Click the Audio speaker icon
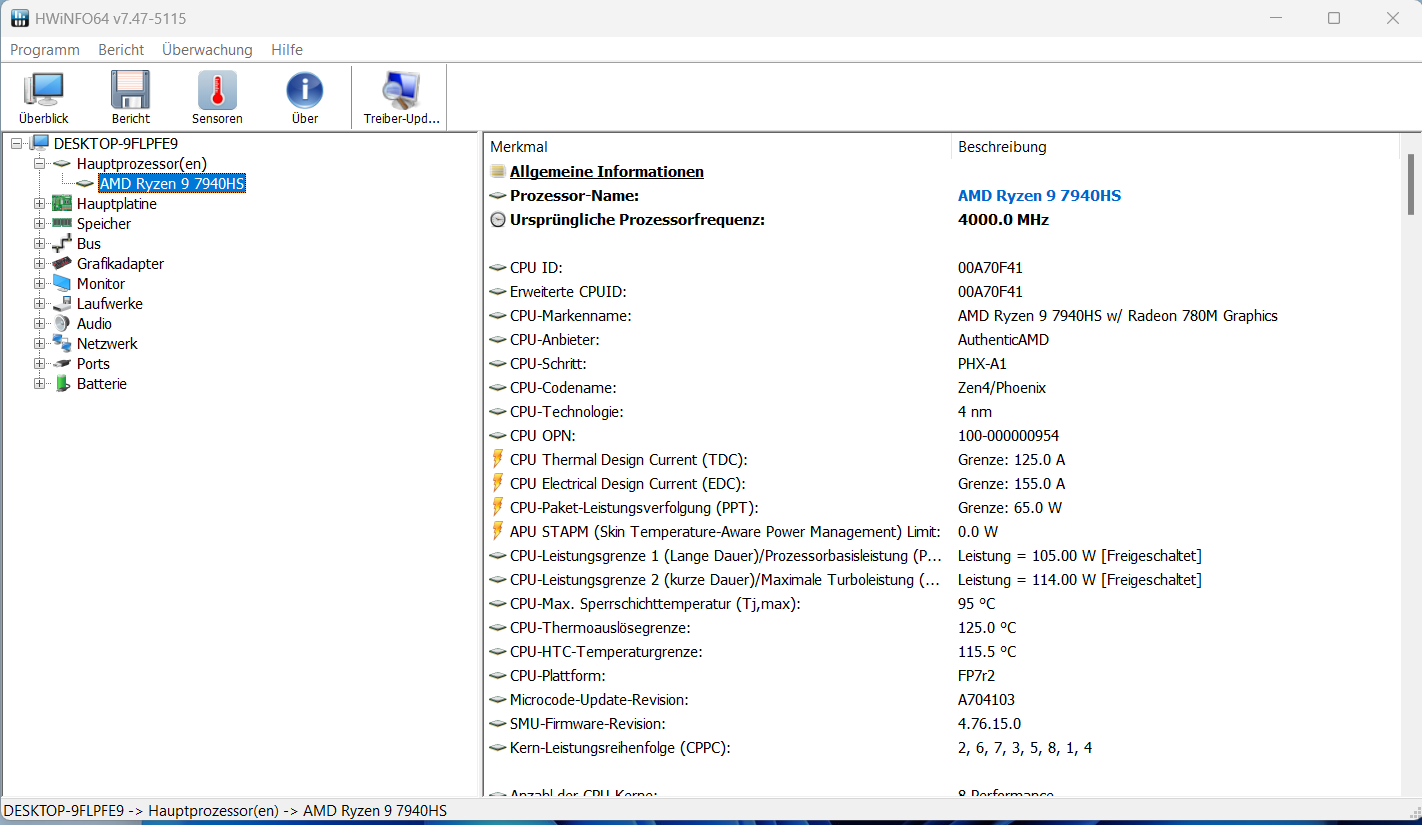The height and width of the screenshot is (825, 1422). 62,323
